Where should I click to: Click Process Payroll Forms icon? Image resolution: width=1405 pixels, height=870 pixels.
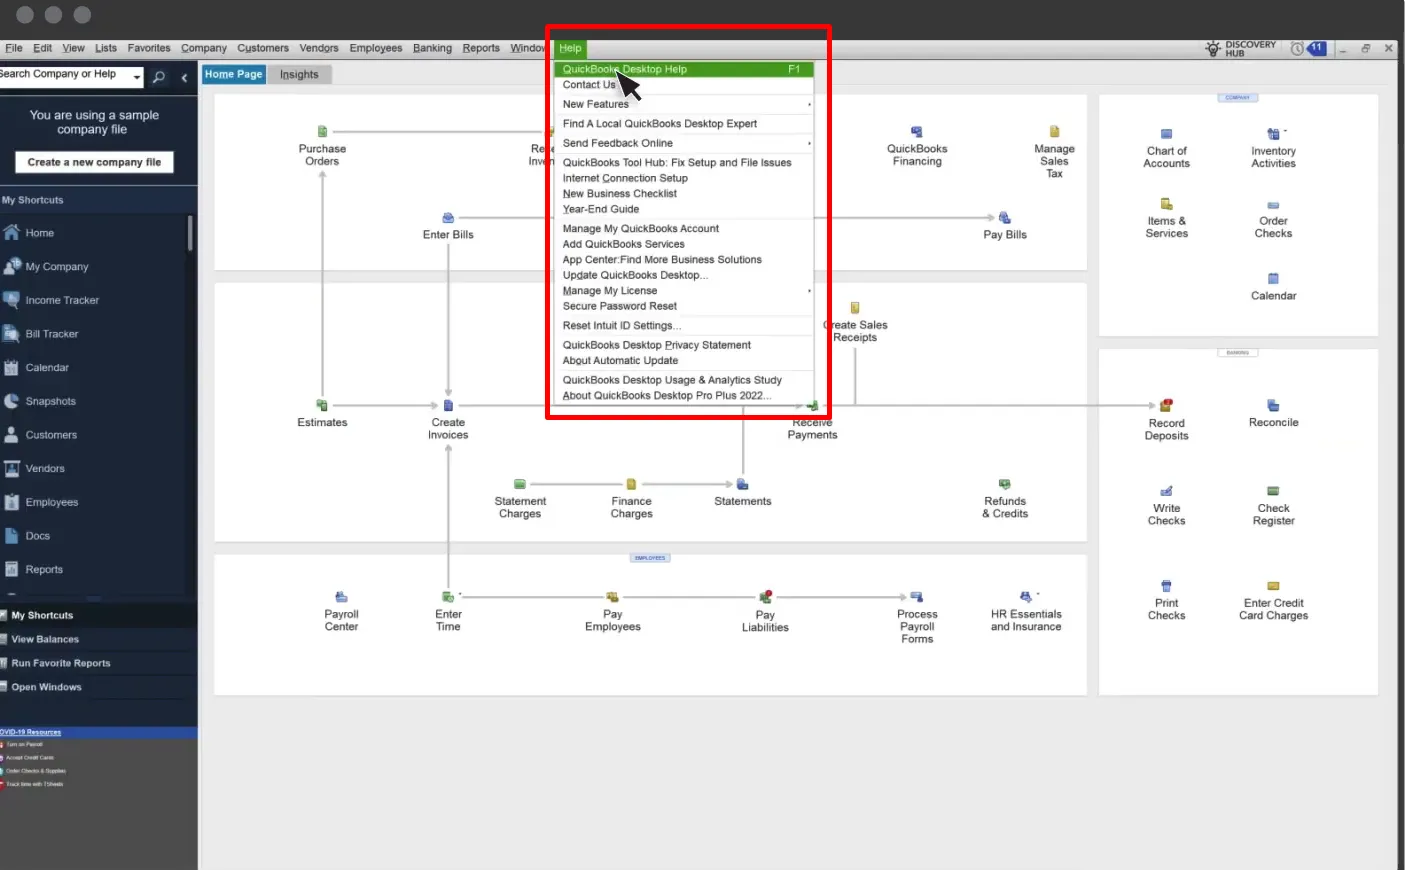pos(917,597)
